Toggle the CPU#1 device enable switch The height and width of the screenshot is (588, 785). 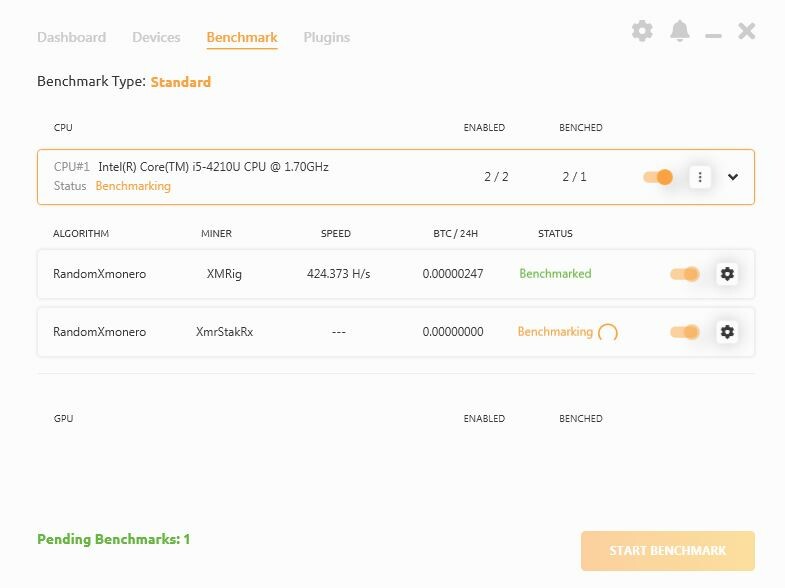(658, 177)
